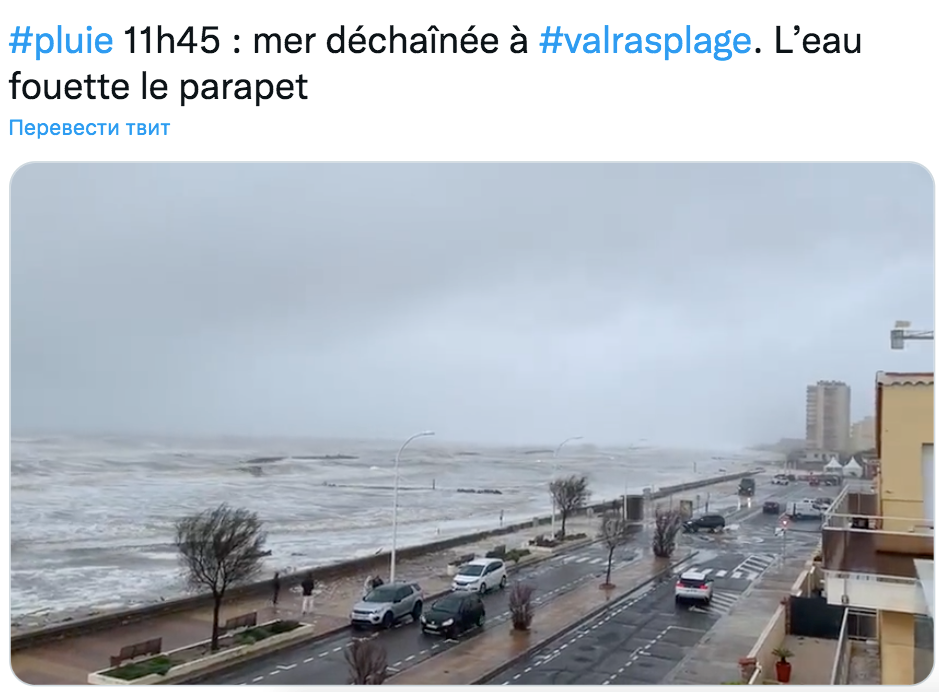Screen dimensions: 939x692
Task: Click the pedestrians standing near the parapet
Action: tap(292, 590)
